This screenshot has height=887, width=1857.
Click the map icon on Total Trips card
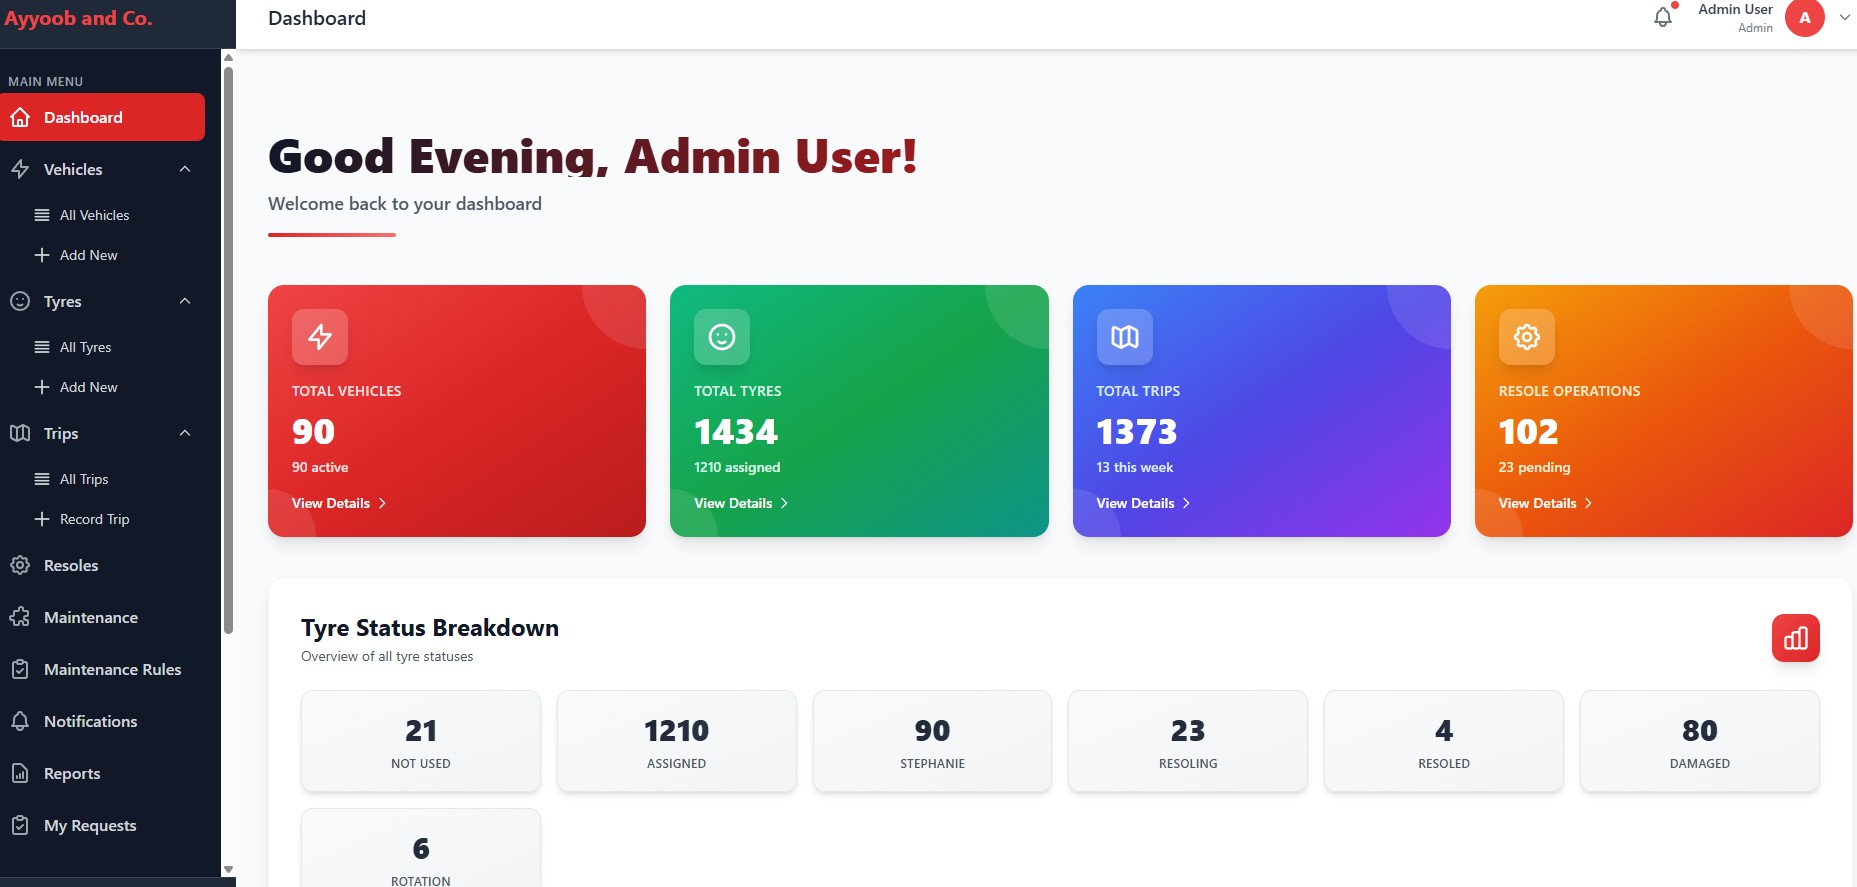click(1124, 337)
